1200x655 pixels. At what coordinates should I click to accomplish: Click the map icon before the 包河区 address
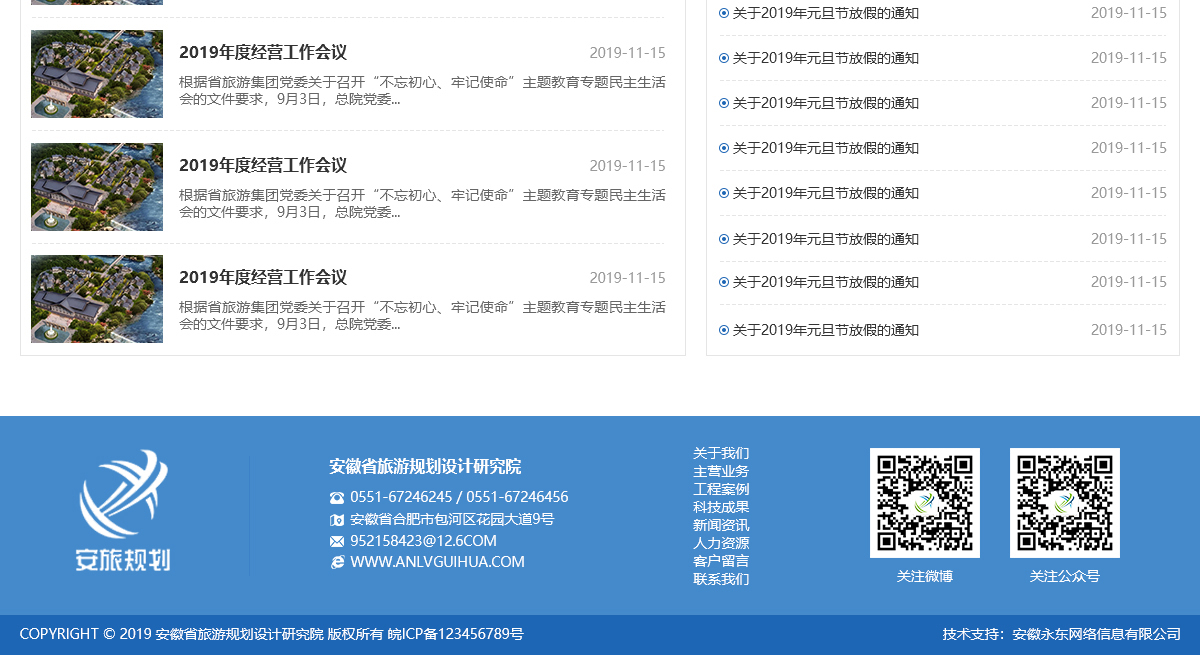(337, 520)
